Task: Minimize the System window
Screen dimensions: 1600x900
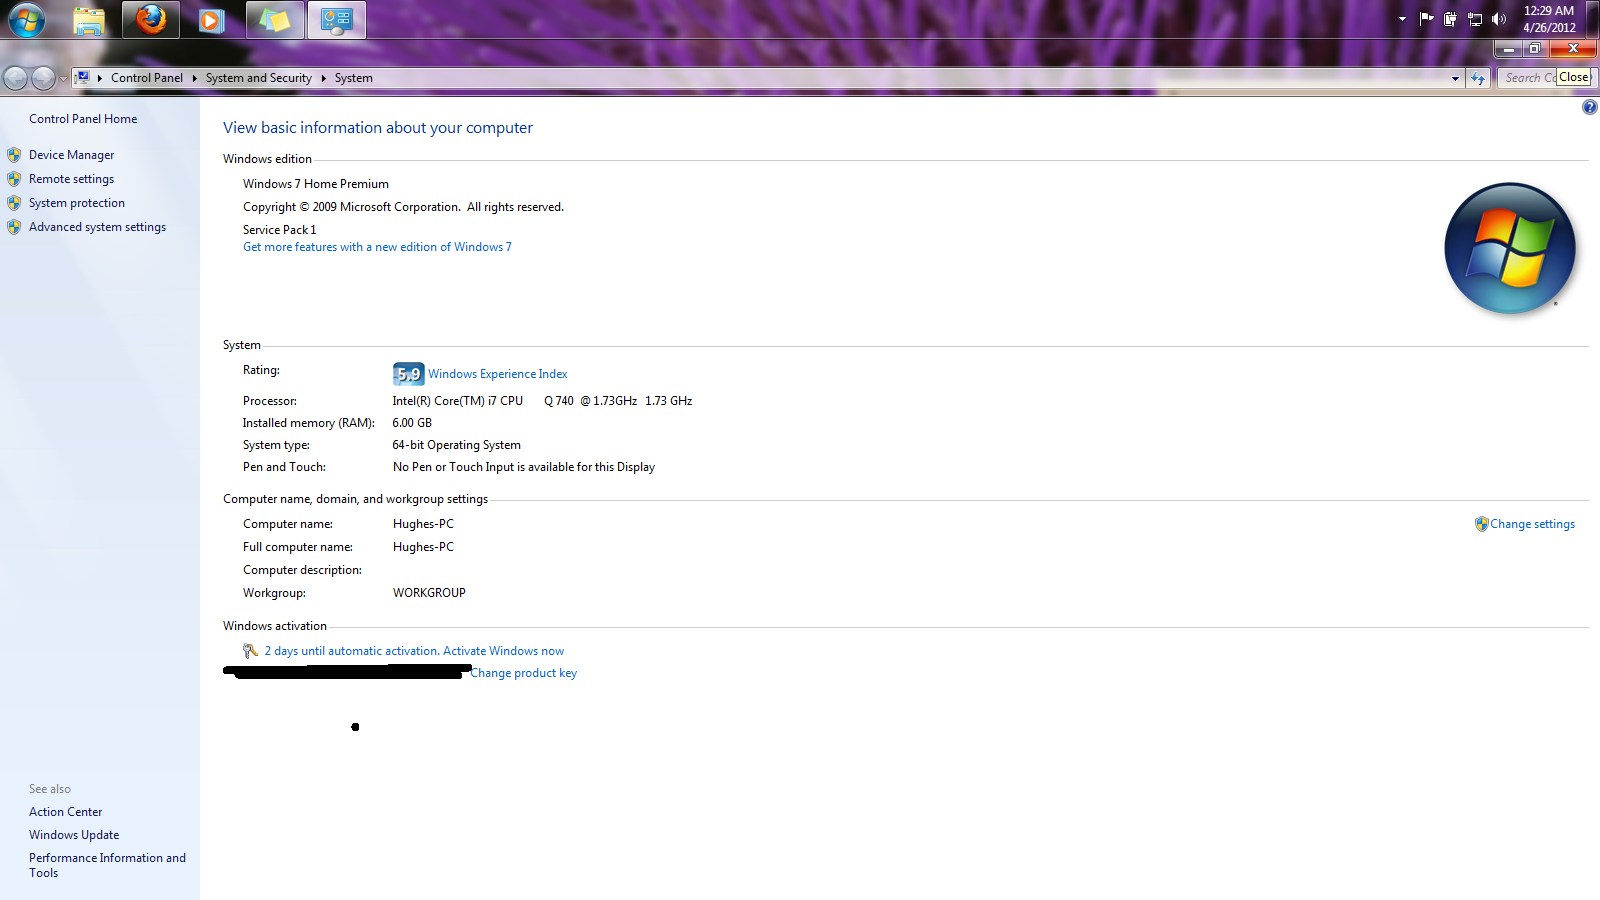Action: (1508, 49)
